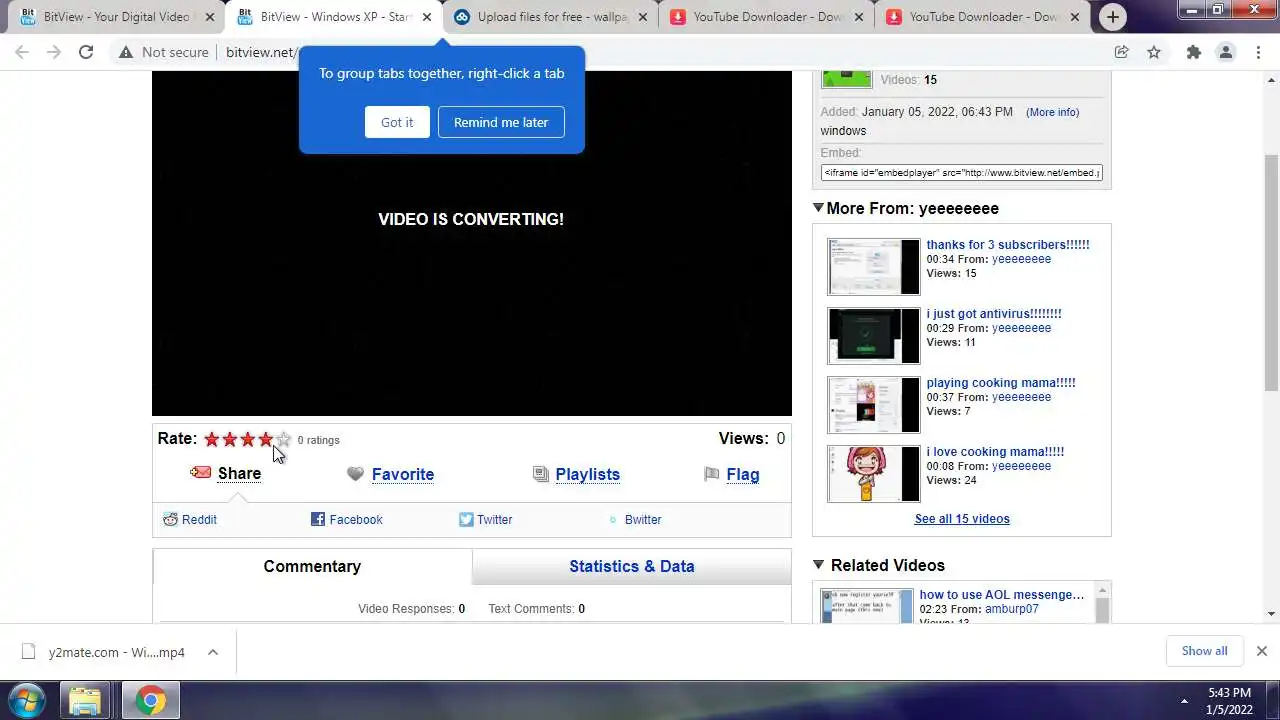
Task: Open i love cooking mama video link
Action: click(x=995, y=452)
